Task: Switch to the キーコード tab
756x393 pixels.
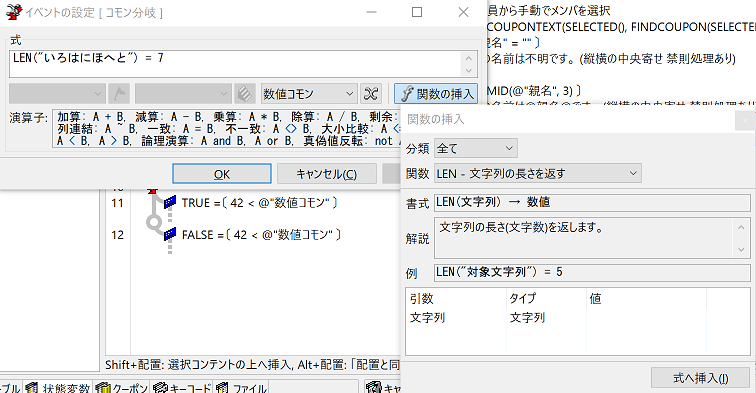Action: tap(182, 387)
